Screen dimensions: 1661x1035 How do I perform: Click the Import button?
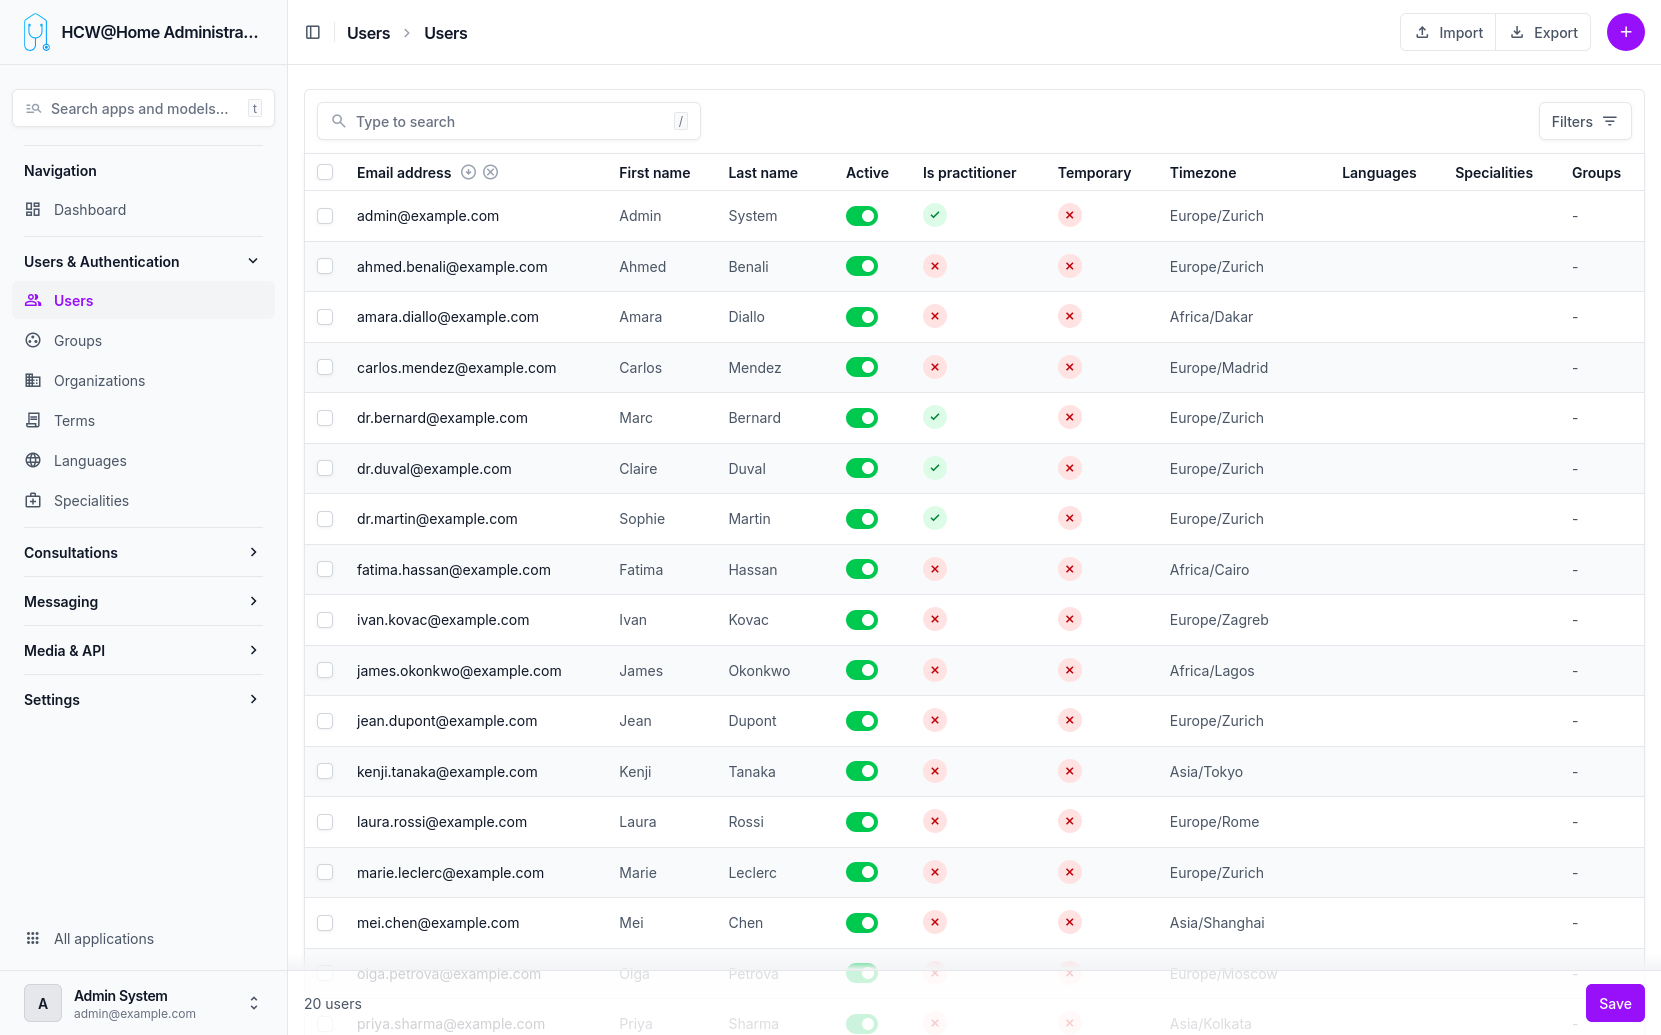[1448, 33]
